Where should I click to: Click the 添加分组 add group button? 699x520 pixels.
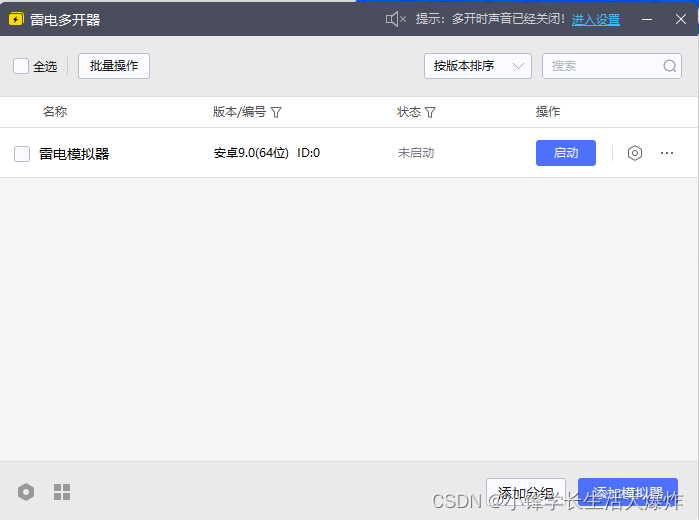point(526,492)
